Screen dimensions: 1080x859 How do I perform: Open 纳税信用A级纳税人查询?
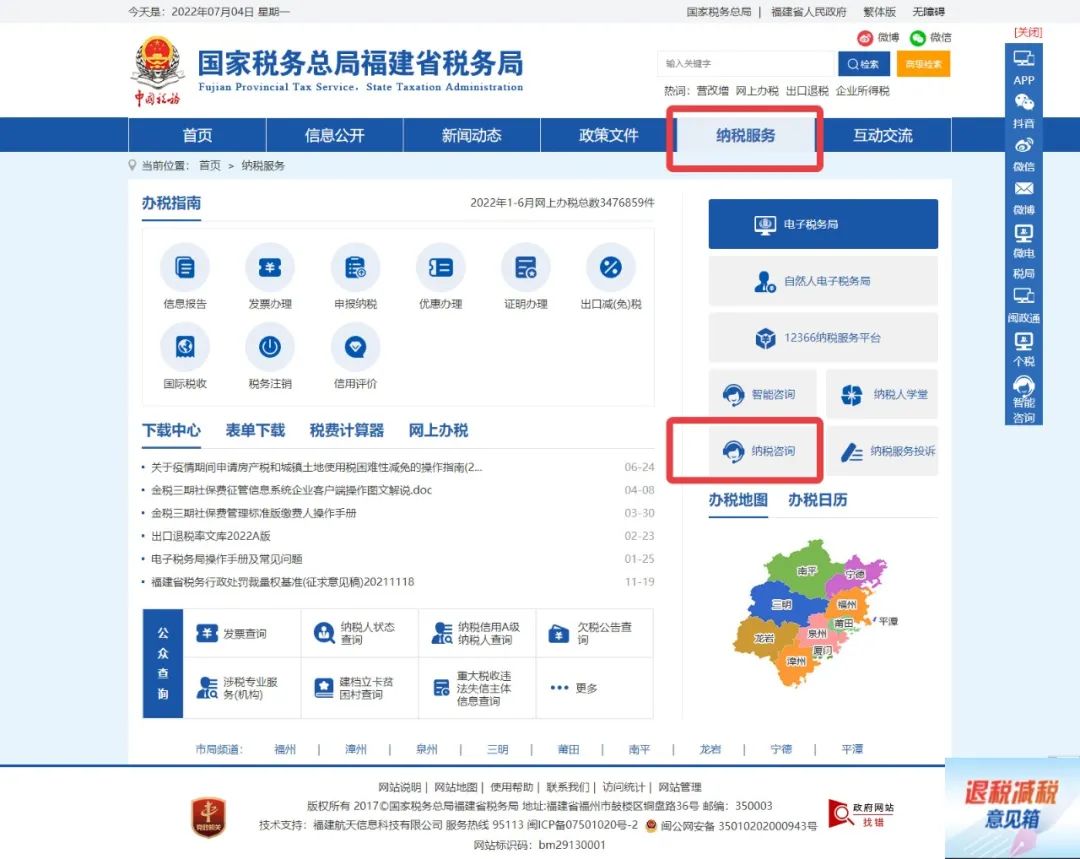tap(475, 633)
